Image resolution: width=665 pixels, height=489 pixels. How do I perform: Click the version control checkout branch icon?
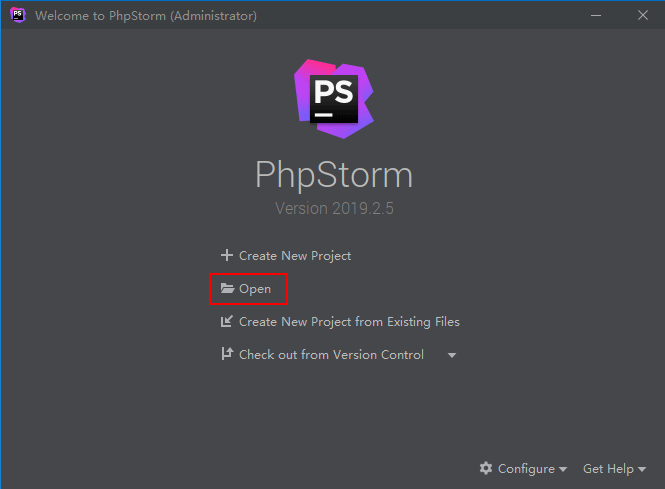(x=227, y=354)
